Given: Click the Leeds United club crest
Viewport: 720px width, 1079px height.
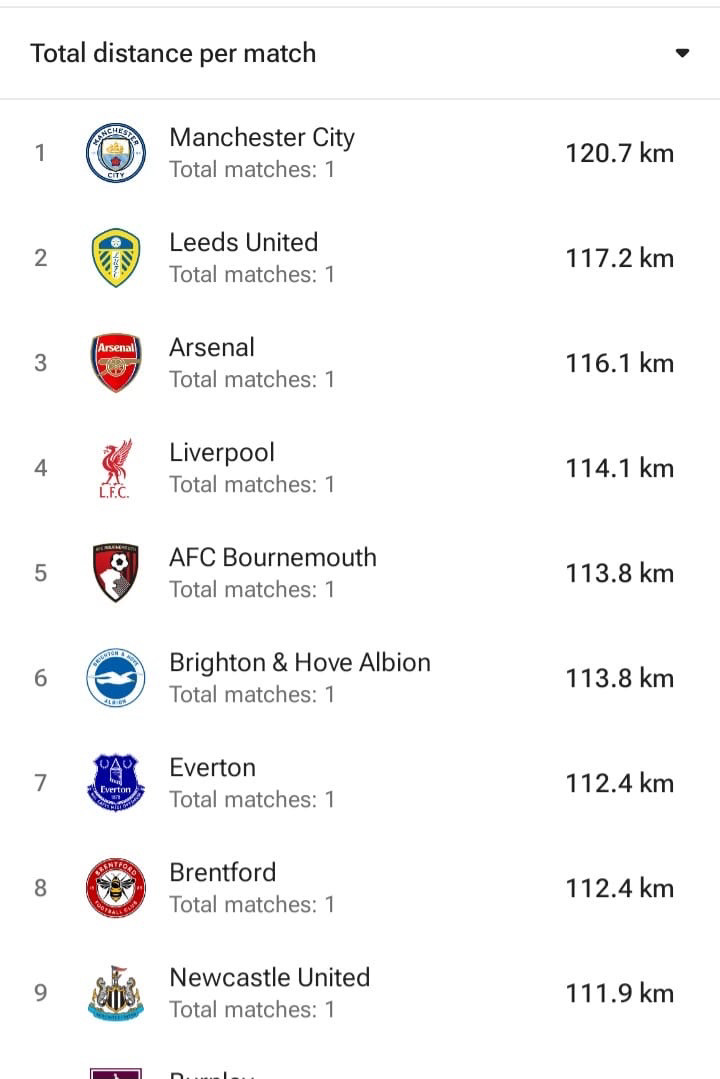Looking at the screenshot, I should pyautogui.click(x=116, y=258).
